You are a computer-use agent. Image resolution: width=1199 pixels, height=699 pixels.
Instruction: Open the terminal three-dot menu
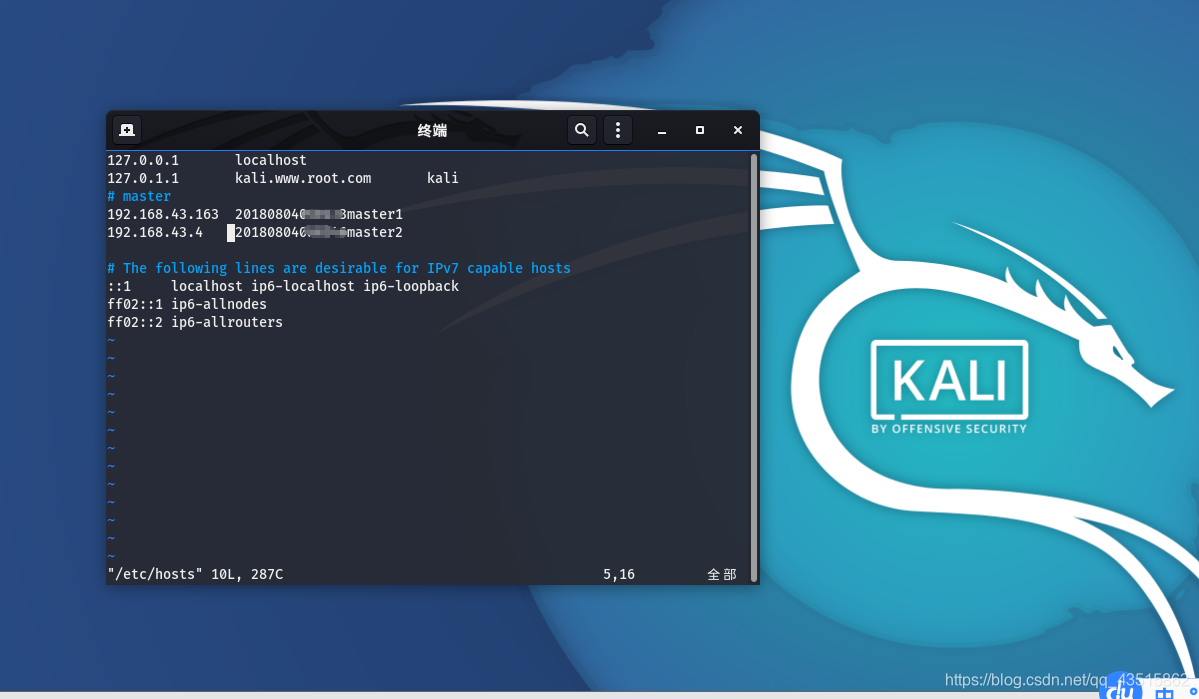click(618, 130)
